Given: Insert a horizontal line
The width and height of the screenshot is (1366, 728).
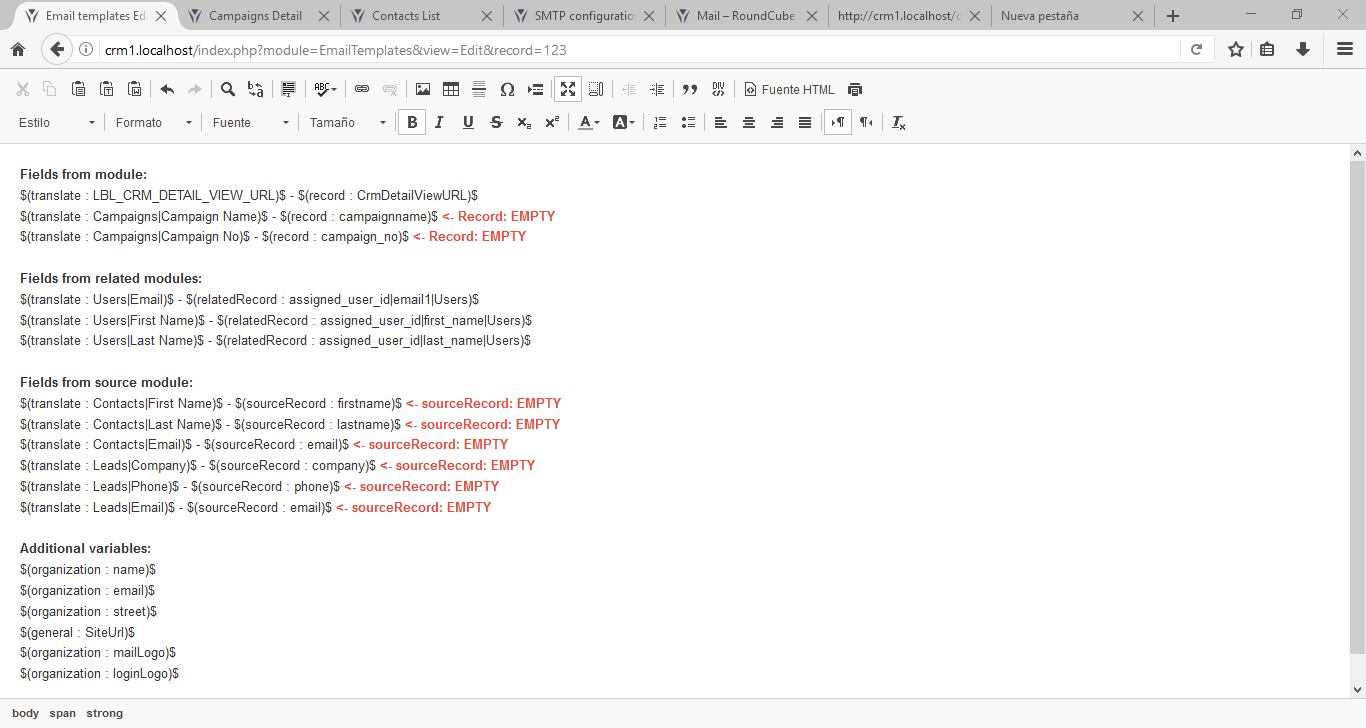Looking at the screenshot, I should point(479,89).
